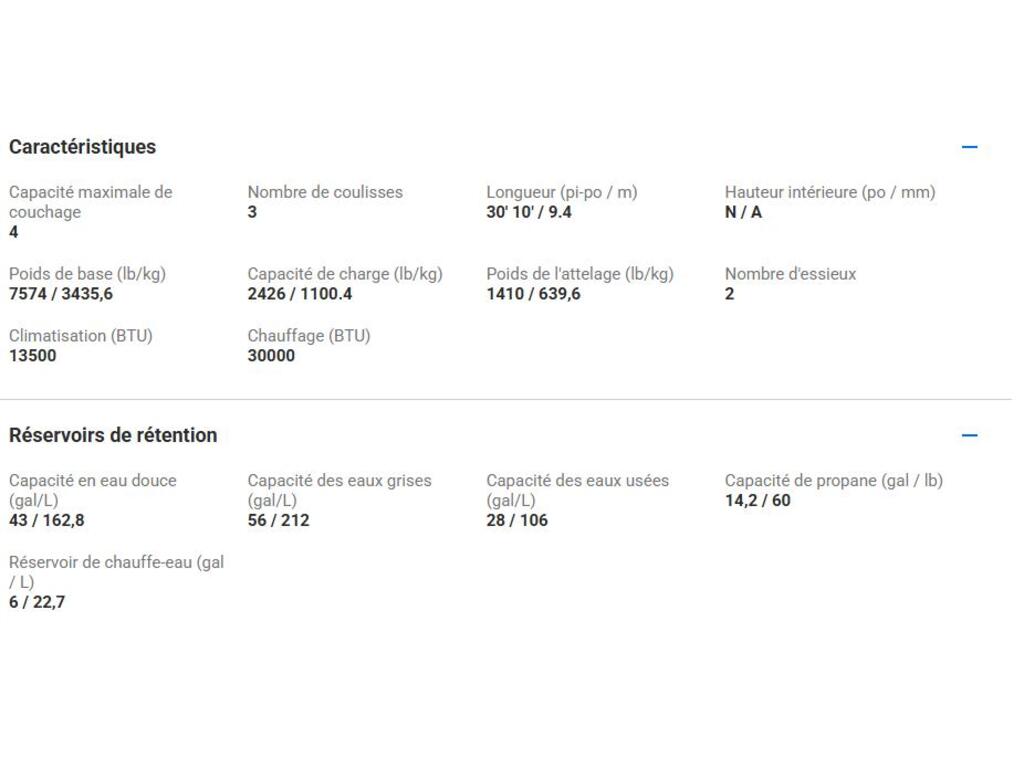Click the Capacité des eaux usées value 28 / 106
The image size is (1024, 768).
pyautogui.click(x=517, y=520)
